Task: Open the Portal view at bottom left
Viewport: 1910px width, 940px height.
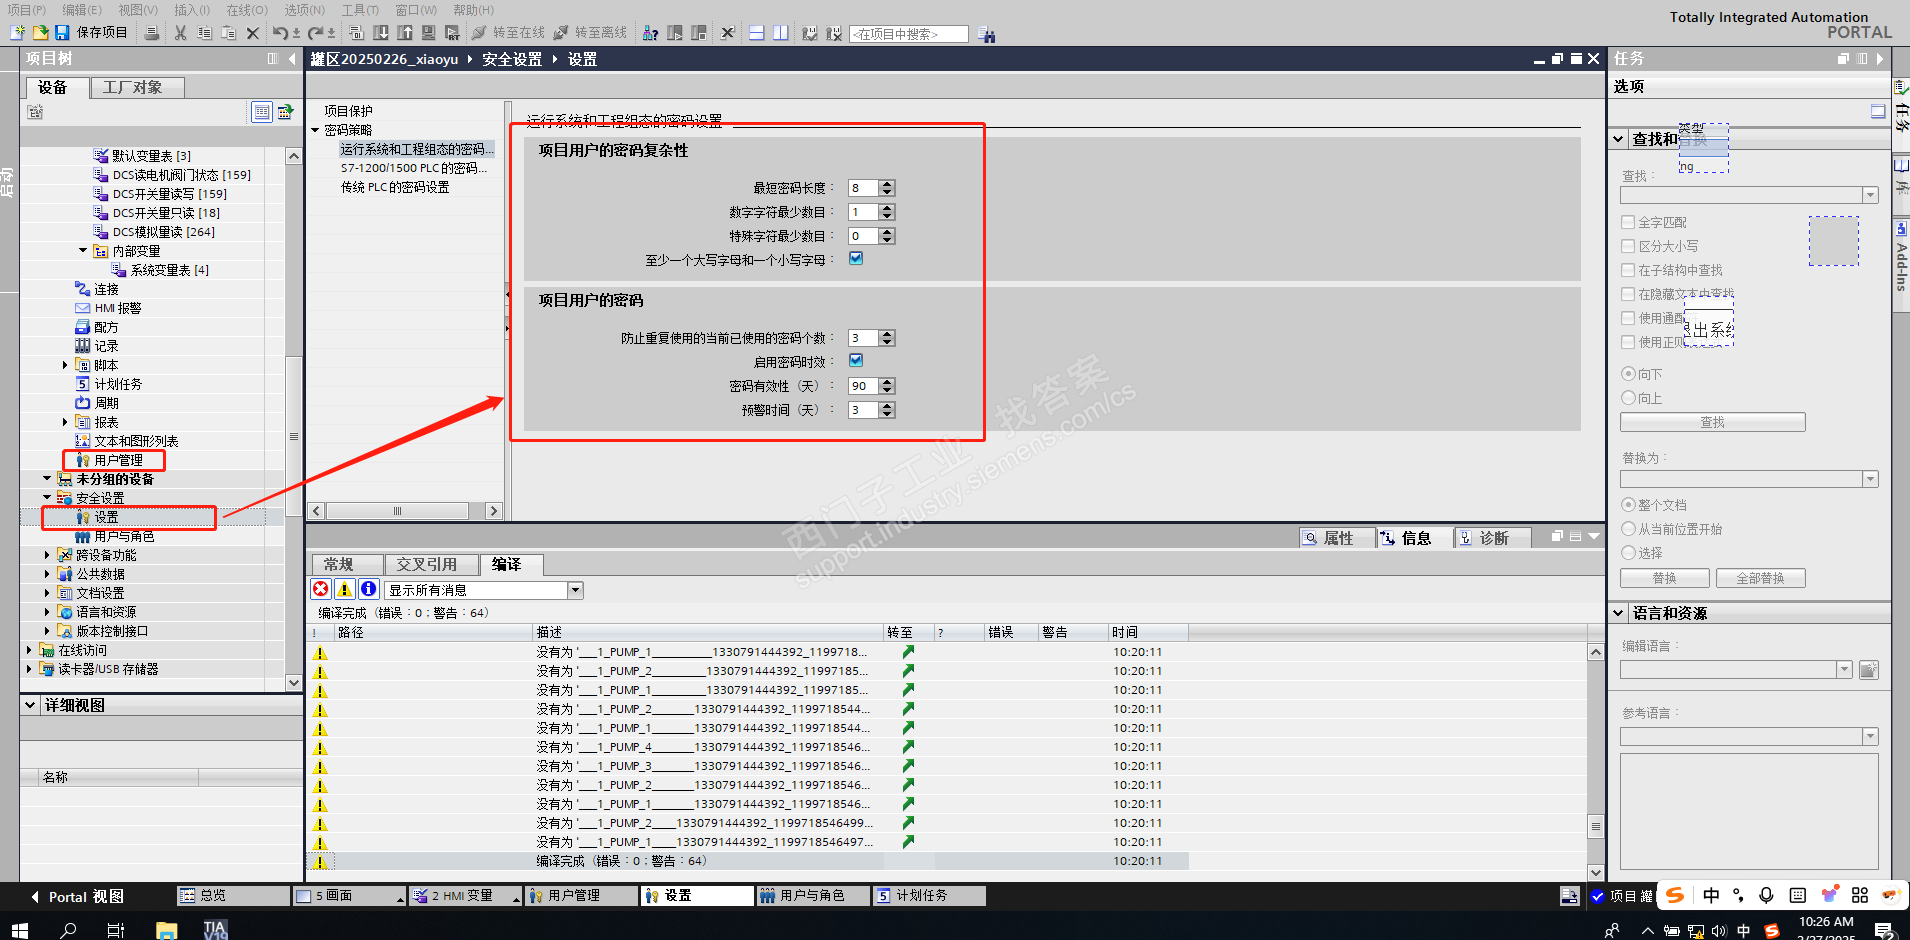Action: coord(78,897)
